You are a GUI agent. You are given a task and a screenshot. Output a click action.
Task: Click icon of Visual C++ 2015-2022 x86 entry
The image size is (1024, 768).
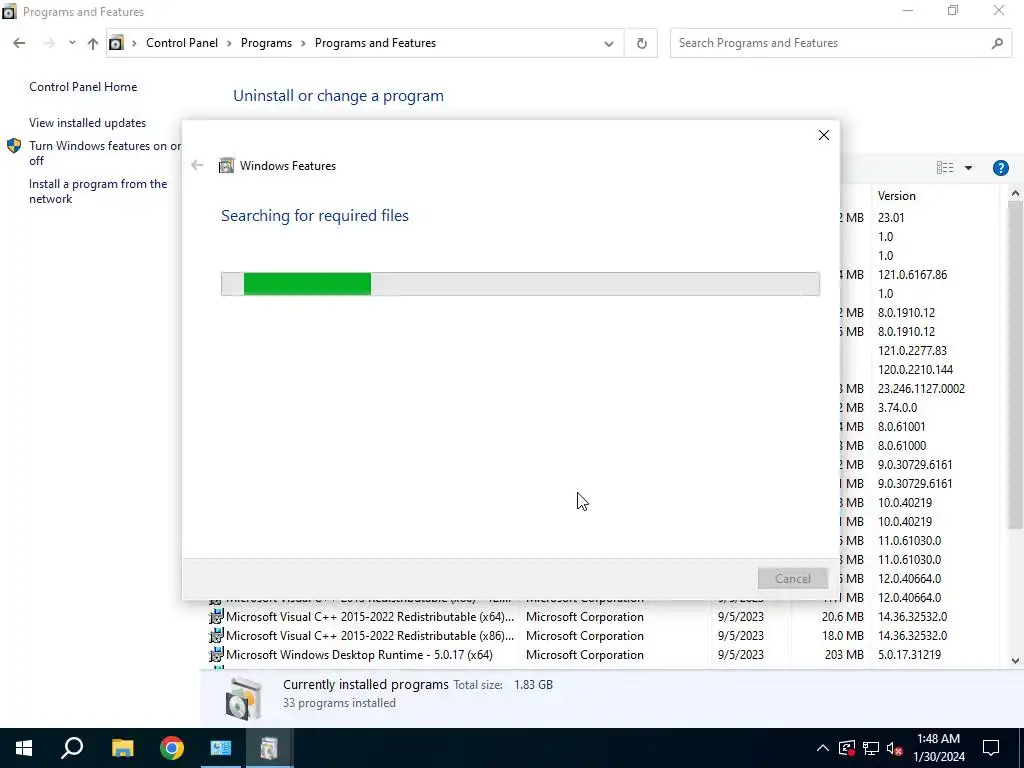tap(216, 635)
